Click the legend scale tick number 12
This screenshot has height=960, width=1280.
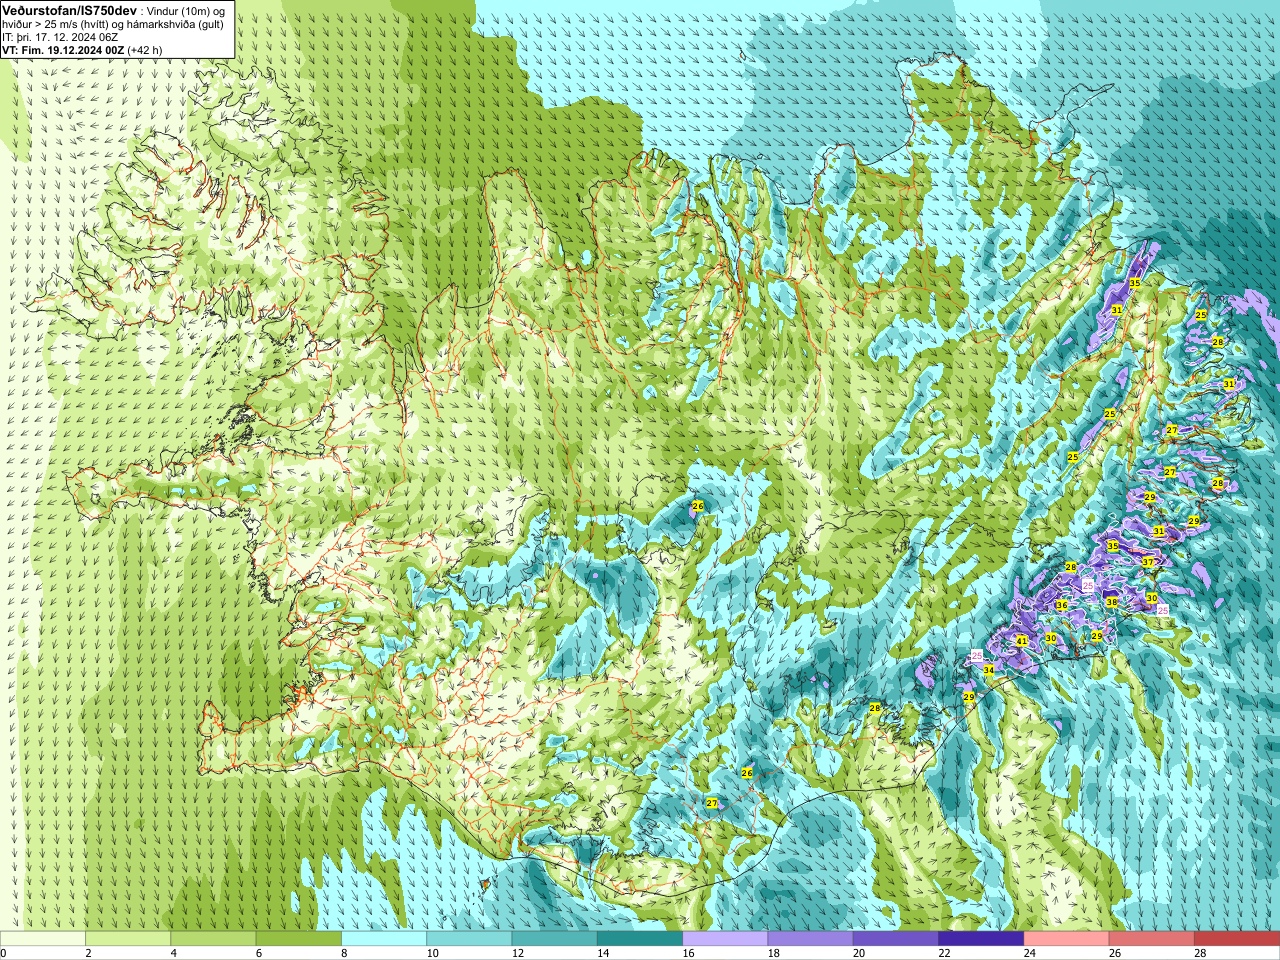[519, 953]
